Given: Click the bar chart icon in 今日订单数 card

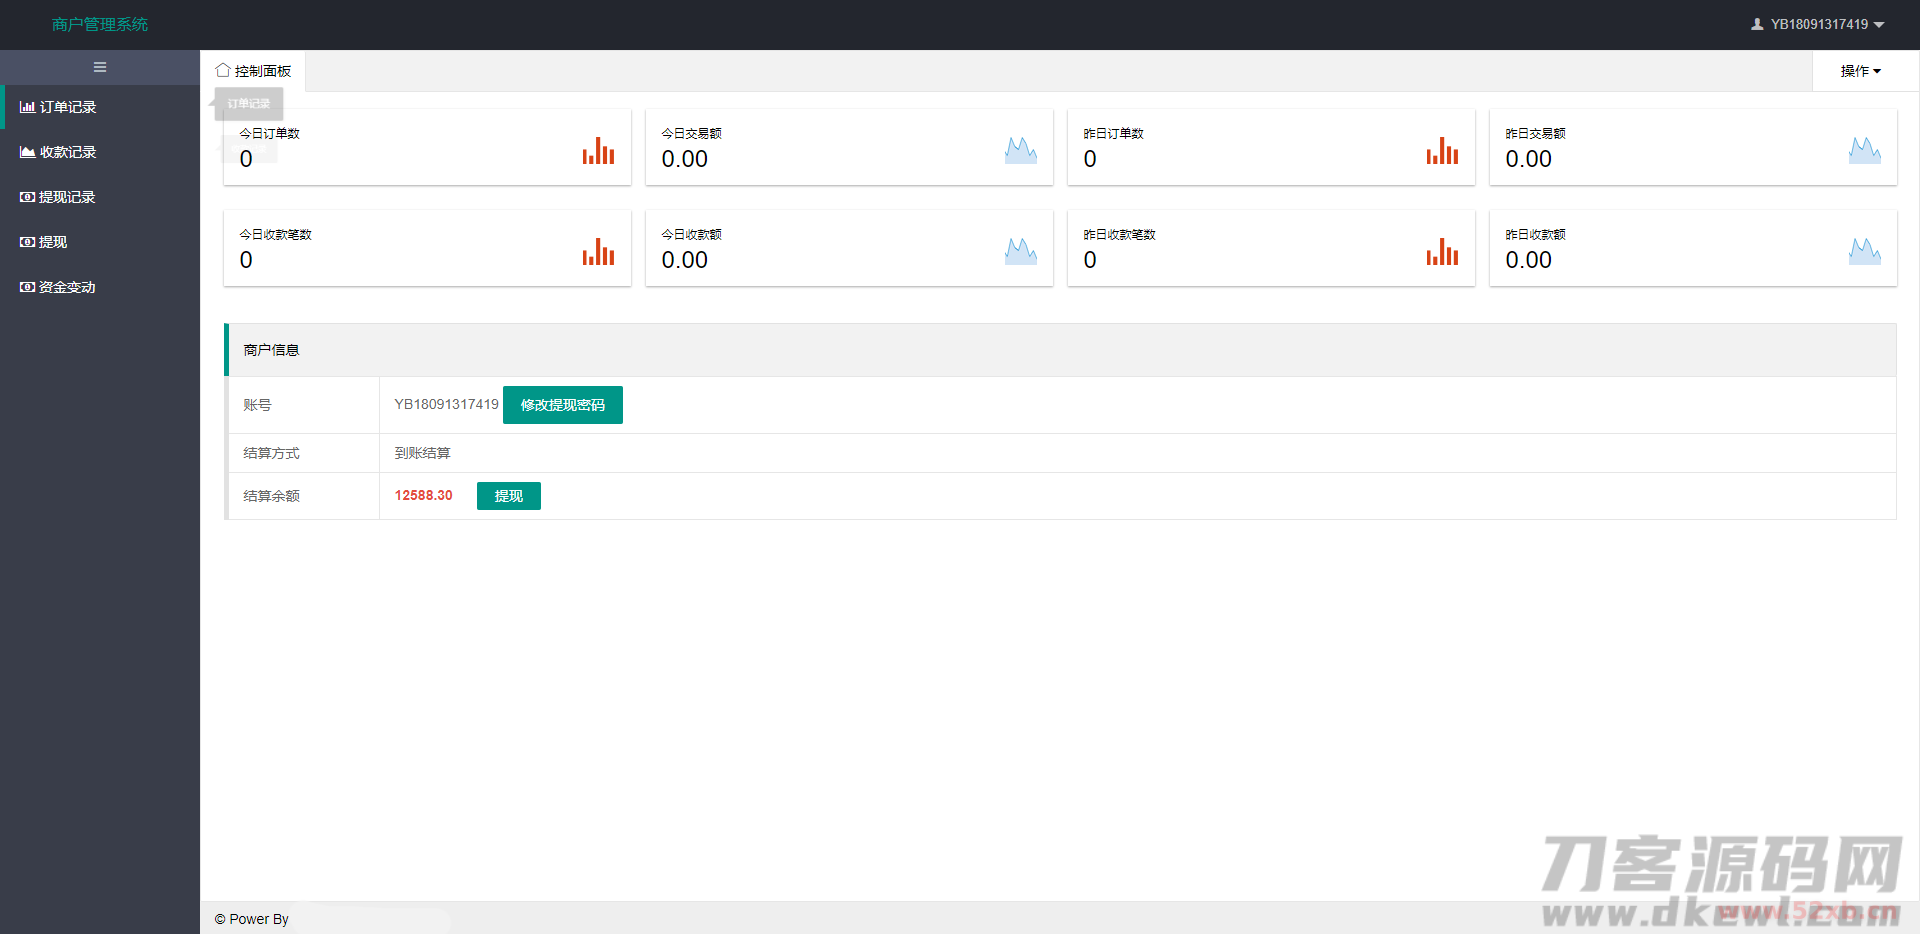Looking at the screenshot, I should click(598, 151).
